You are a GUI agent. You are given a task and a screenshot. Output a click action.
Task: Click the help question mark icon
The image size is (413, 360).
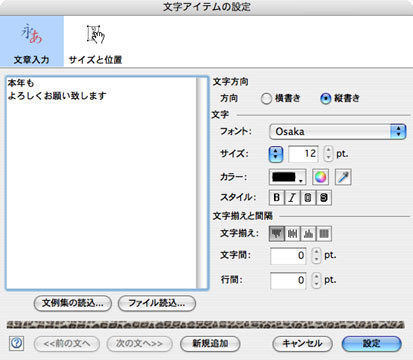[16, 343]
